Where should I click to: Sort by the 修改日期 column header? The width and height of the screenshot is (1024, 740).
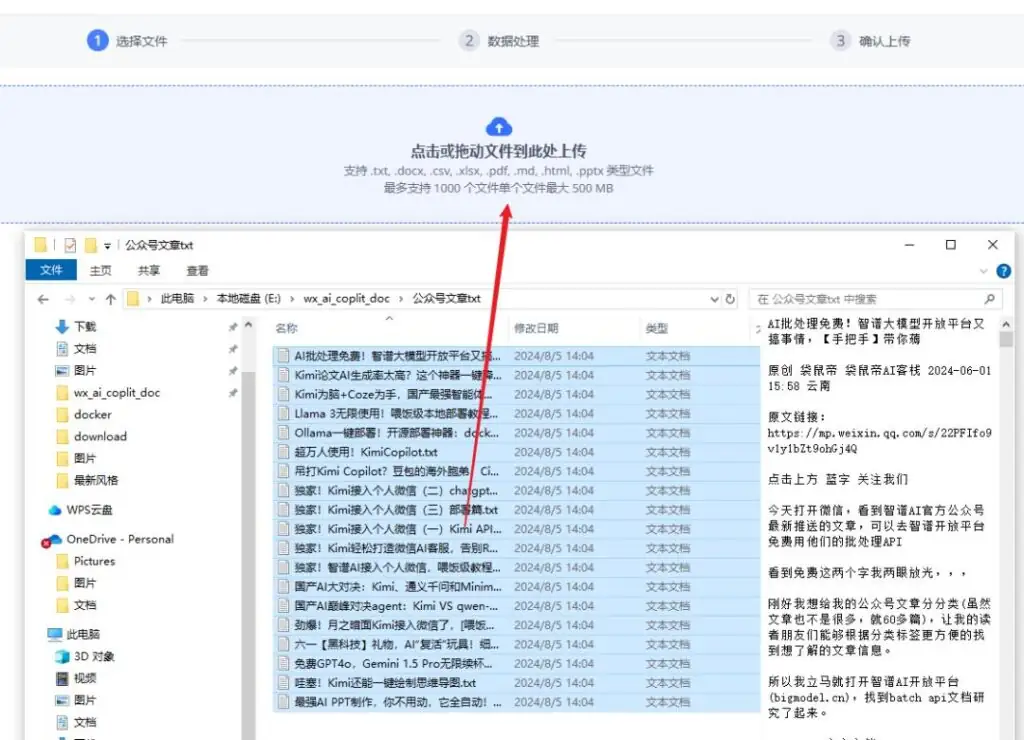coord(536,329)
